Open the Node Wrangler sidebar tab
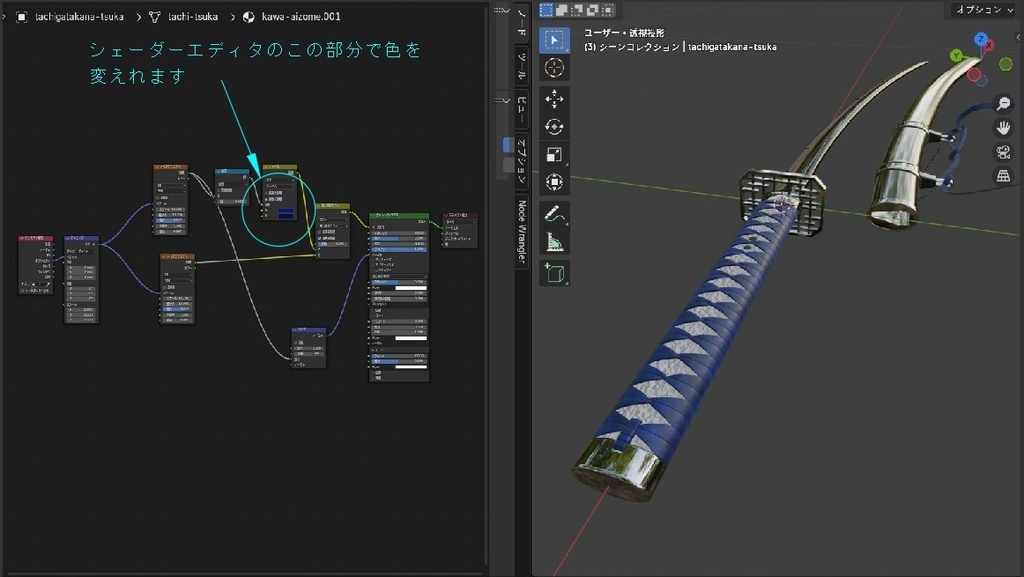The image size is (1024, 577). (x=521, y=232)
